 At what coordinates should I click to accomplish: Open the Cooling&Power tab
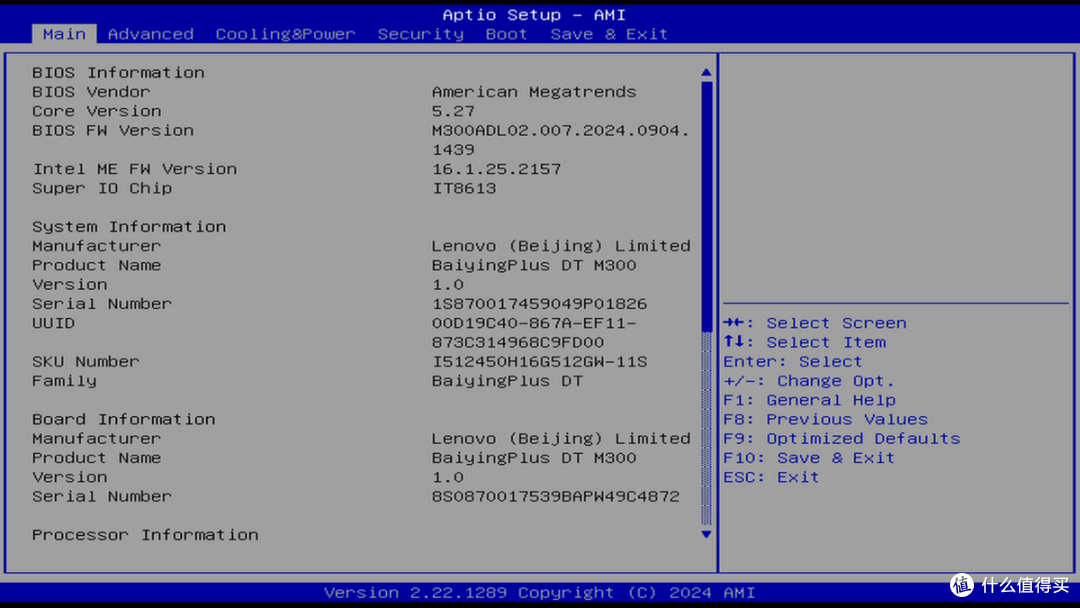tap(285, 34)
